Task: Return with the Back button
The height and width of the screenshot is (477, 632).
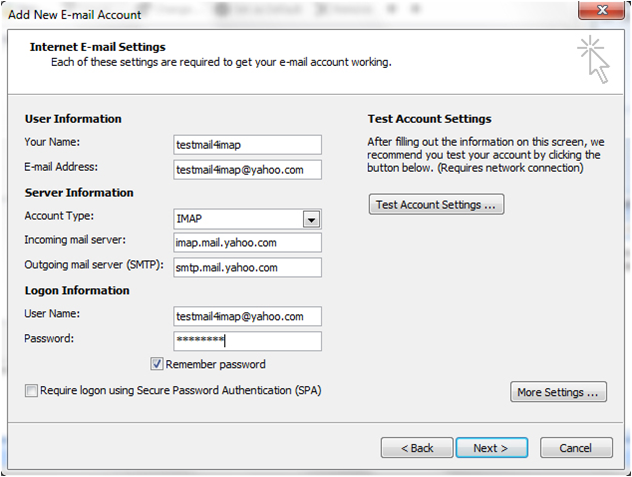Action: pyautogui.click(x=417, y=448)
